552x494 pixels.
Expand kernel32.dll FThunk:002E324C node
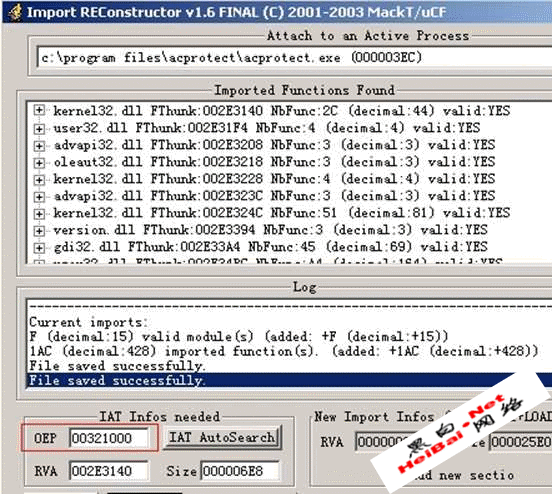(x=39, y=213)
